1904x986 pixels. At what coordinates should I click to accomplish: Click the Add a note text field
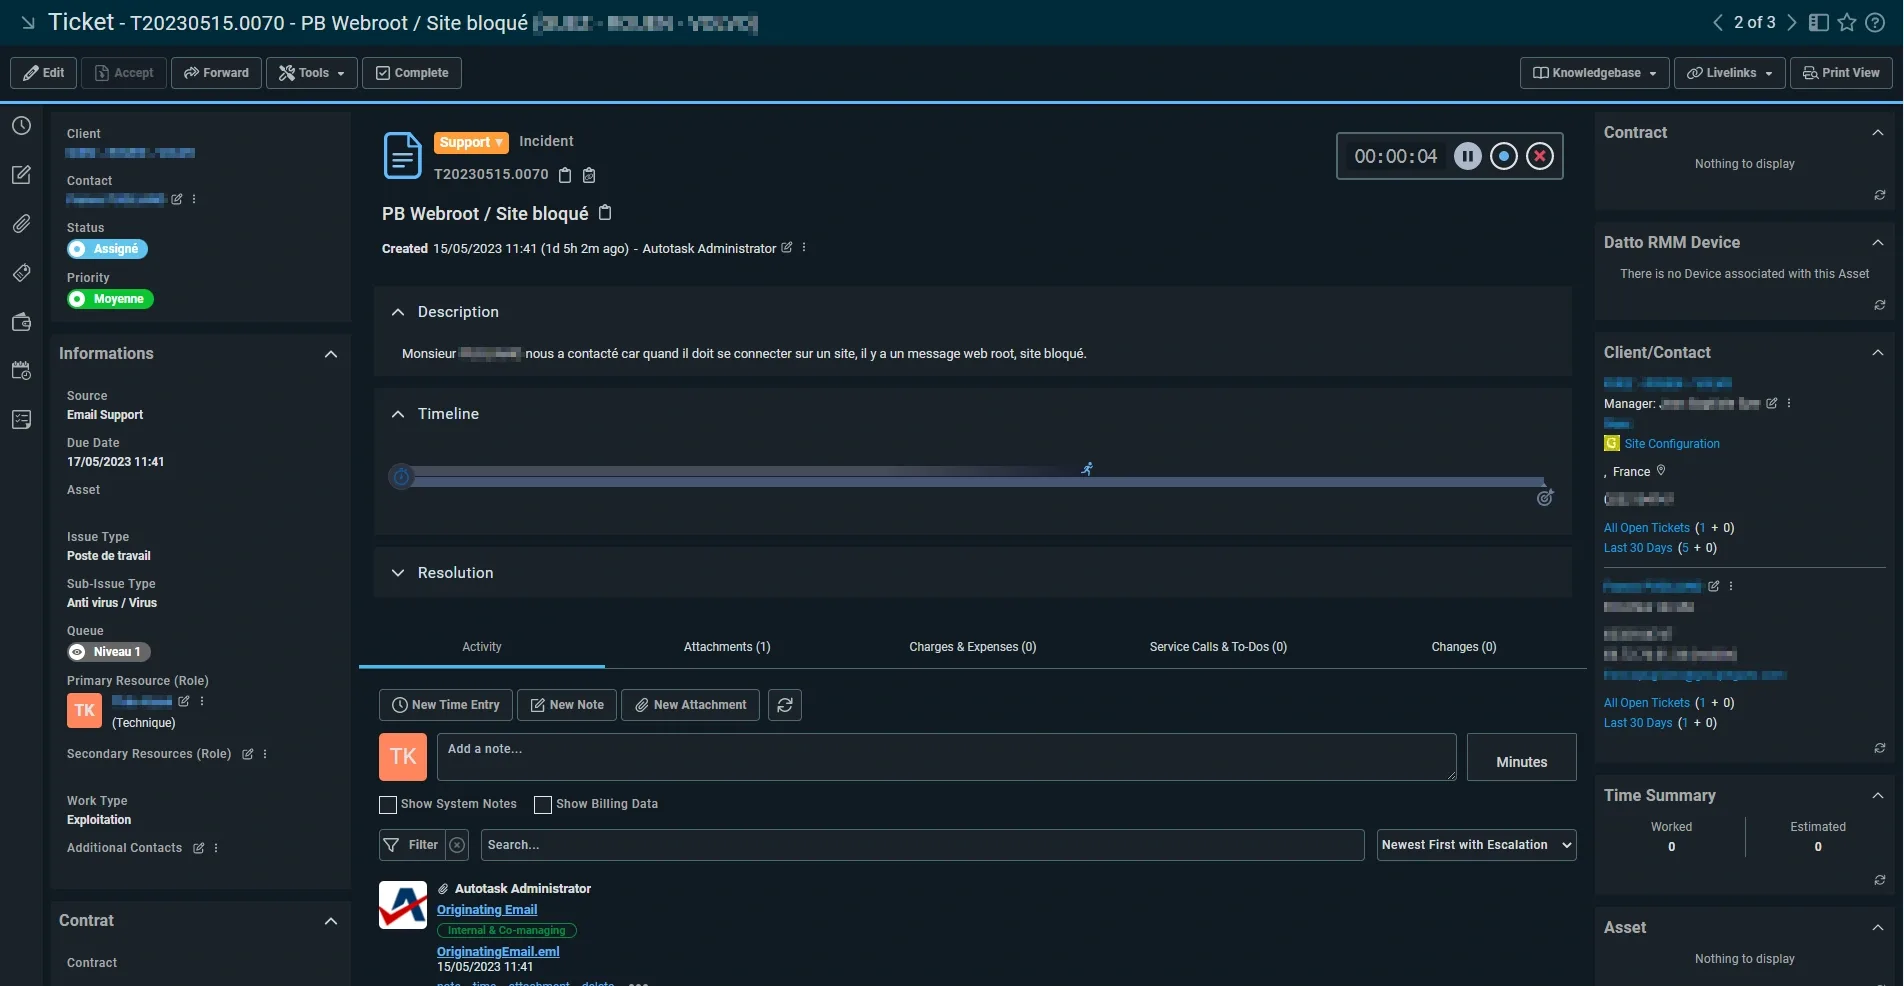pyautogui.click(x=946, y=757)
